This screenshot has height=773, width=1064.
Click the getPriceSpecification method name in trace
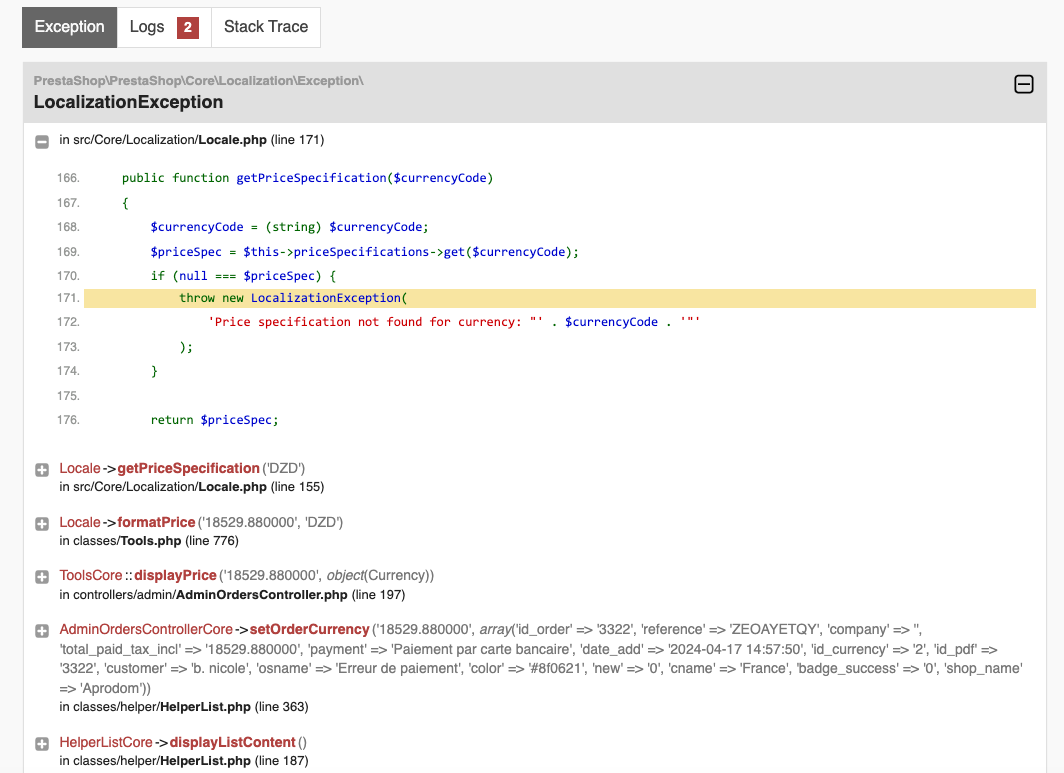point(188,468)
